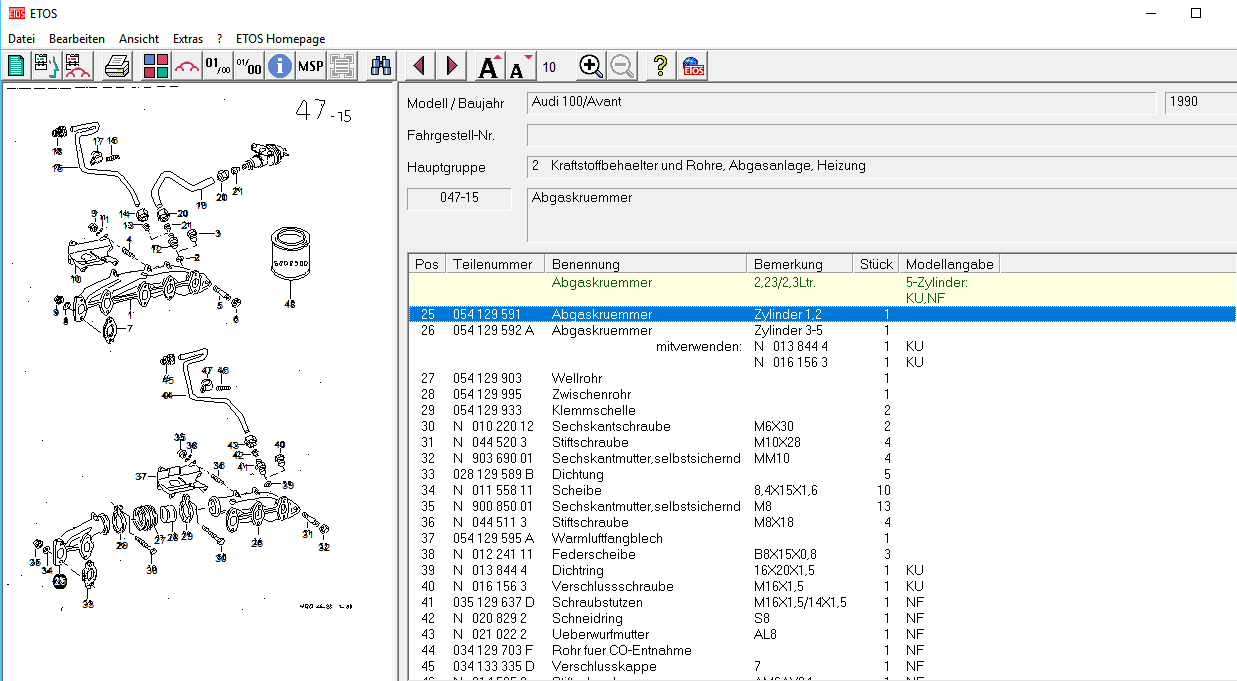The width and height of the screenshot is (1237, 681).
Task: Go to next page with right red arrow
Action: click(x=452, y=67)
